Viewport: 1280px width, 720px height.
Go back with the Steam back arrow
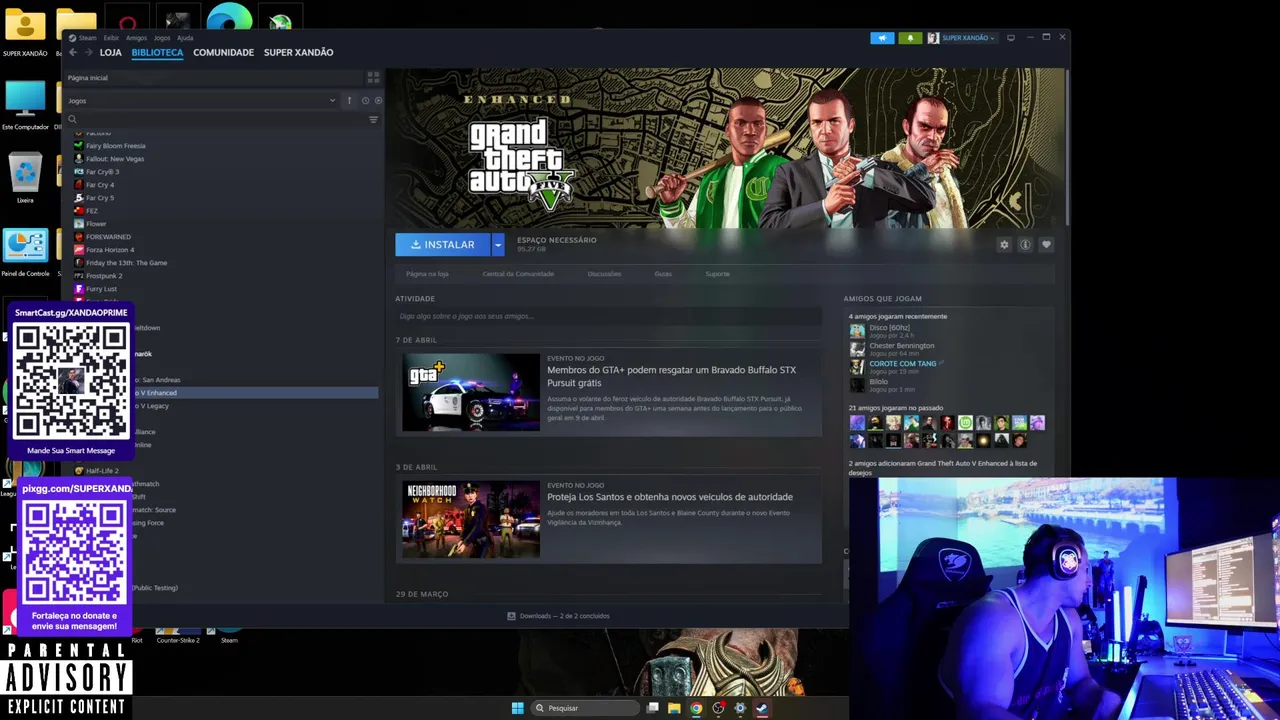pyautogui.click(x=72, y=52)
